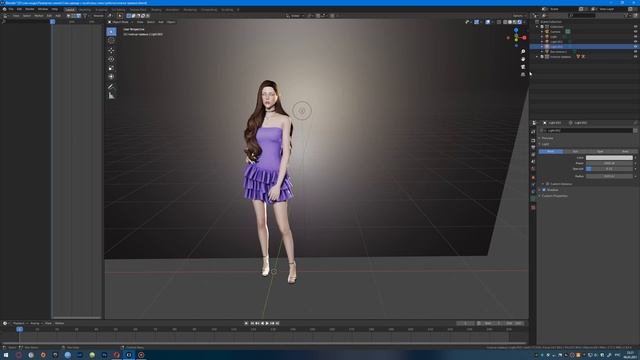This screenshot has width=640, height=360.
Task: Select the Move tool in viewport toolbar
Action: [x=111, y=51]
